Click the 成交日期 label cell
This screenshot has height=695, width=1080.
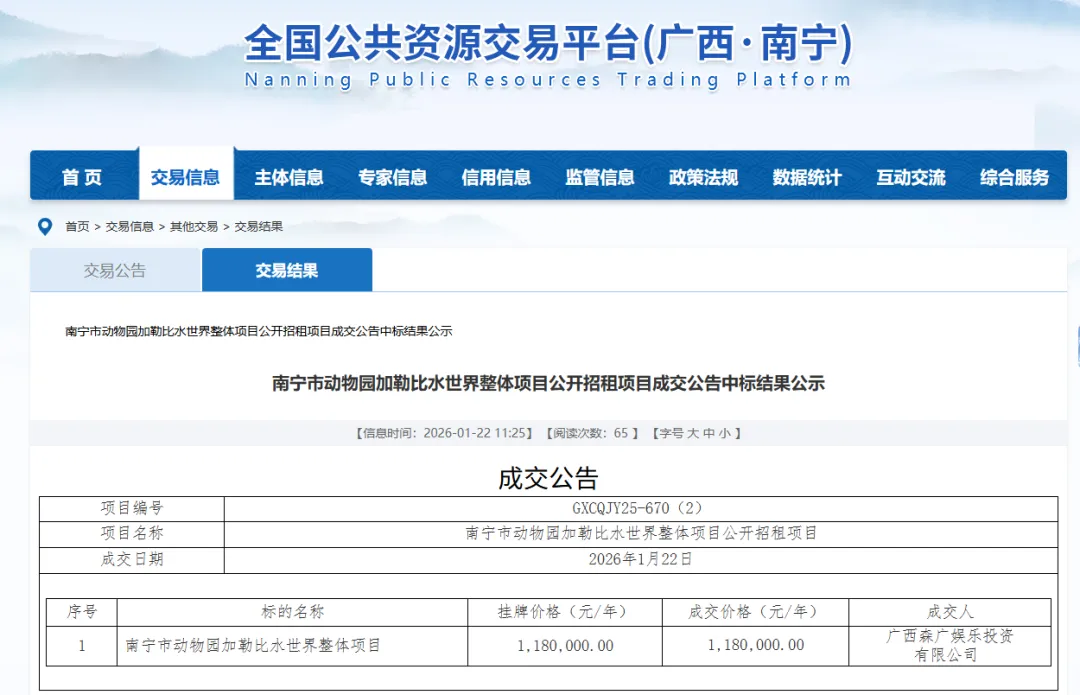[132, 559]
